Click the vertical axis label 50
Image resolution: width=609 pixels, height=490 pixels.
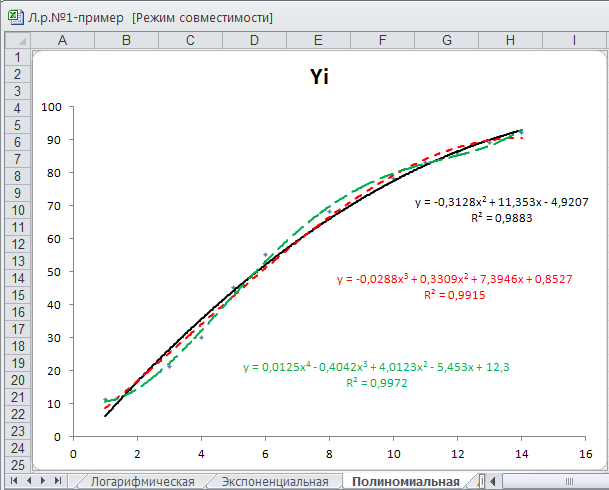click(x=54, y=272)
